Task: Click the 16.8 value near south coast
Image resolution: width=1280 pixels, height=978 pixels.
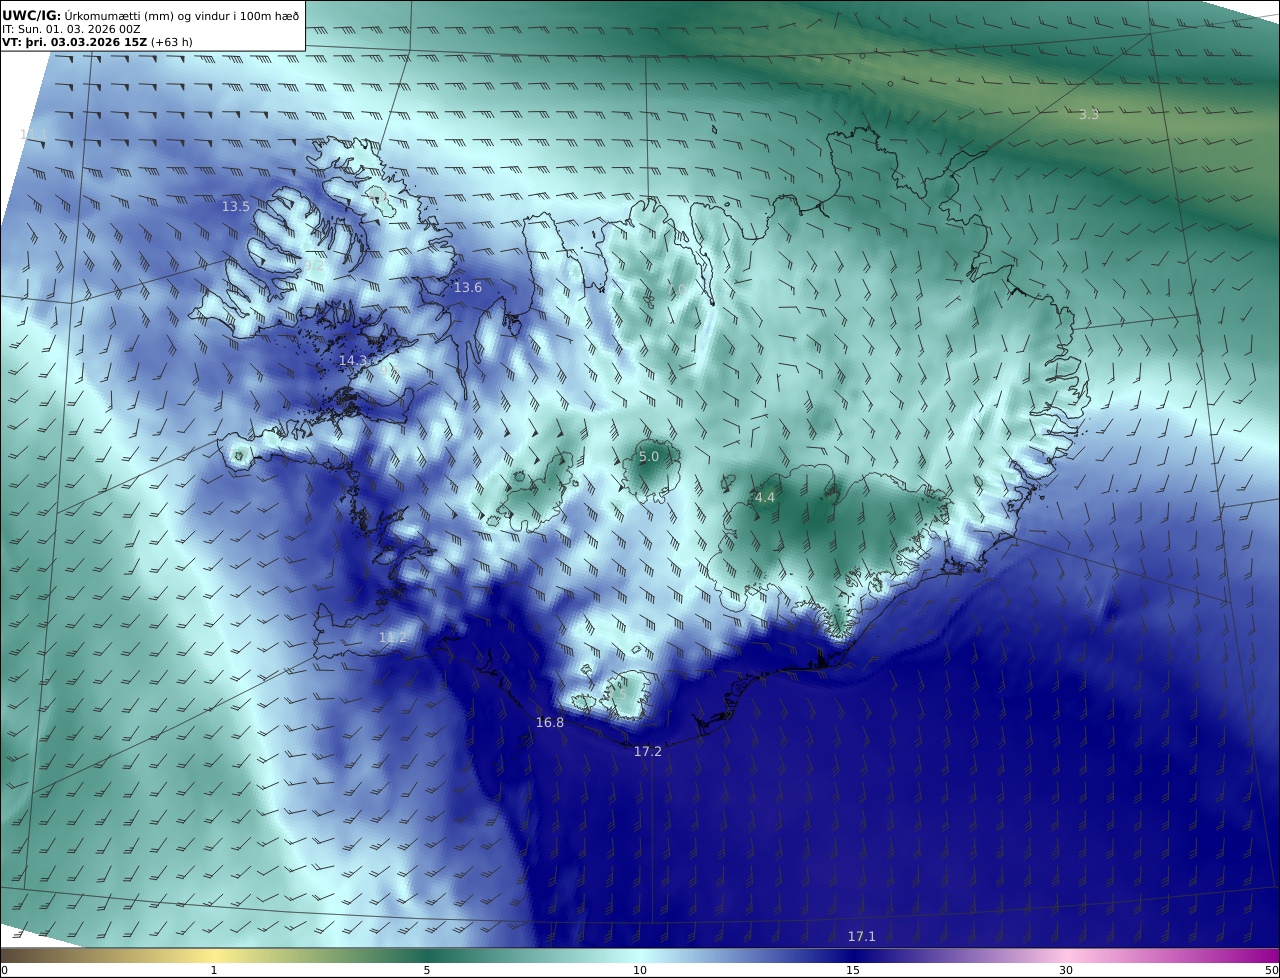Action: click(x=550, y=723)
